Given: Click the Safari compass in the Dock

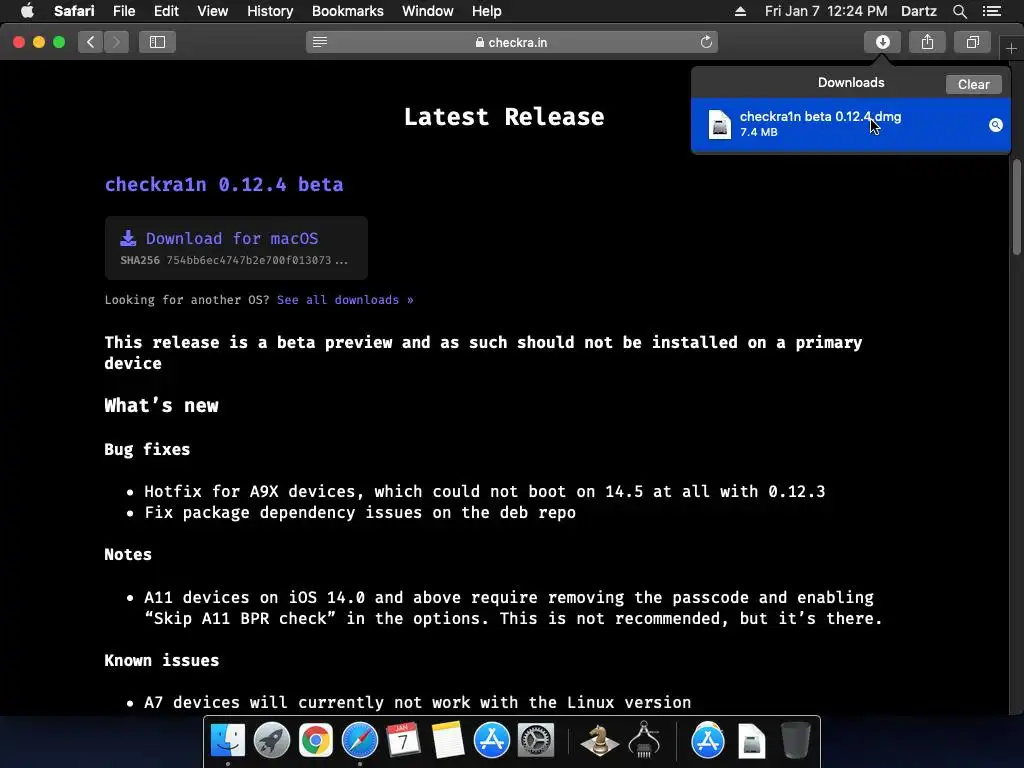Looking at the screenshot, I should 360,740.
